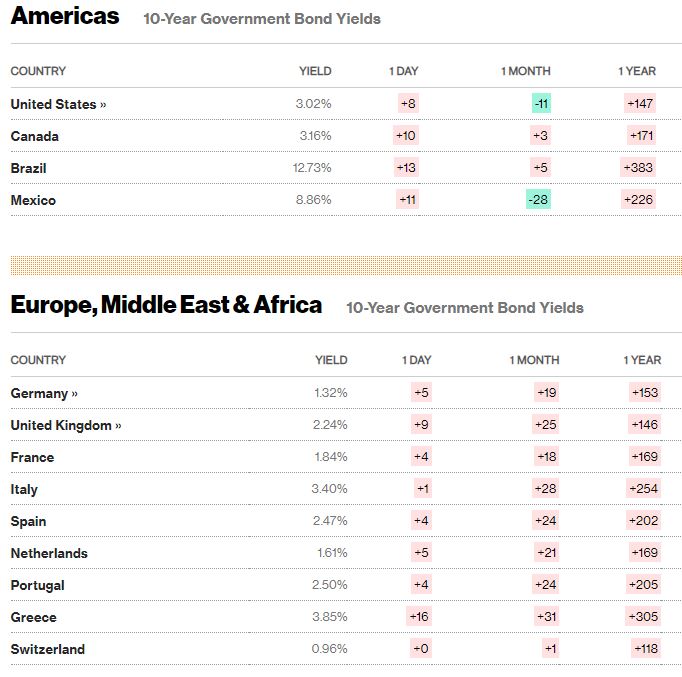Click Greece's +16 one-day change cell

coord(419,617)
